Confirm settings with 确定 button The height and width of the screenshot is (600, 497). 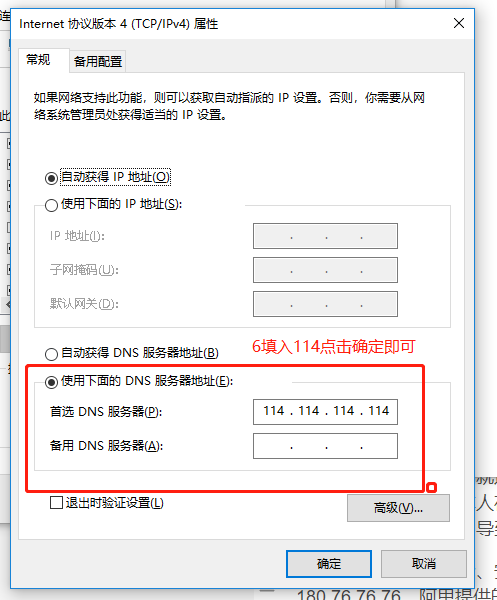329,564
